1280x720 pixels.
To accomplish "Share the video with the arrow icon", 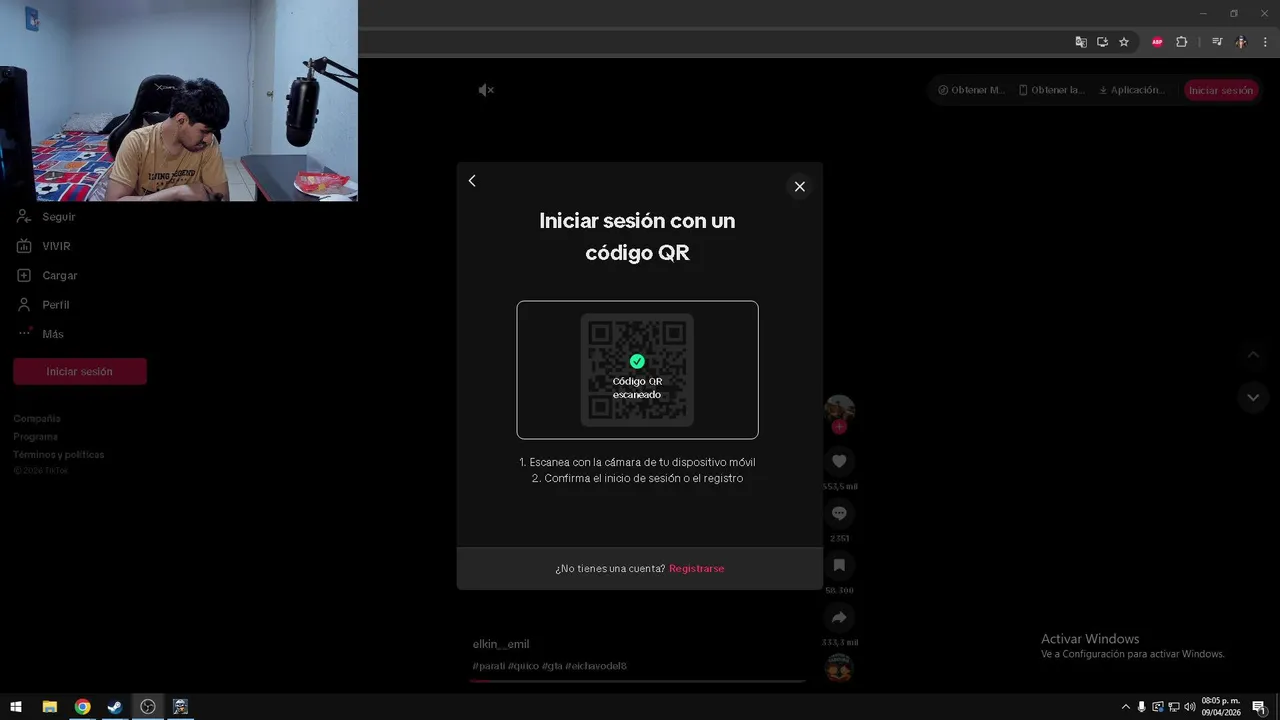I will (x=839, y=617).
